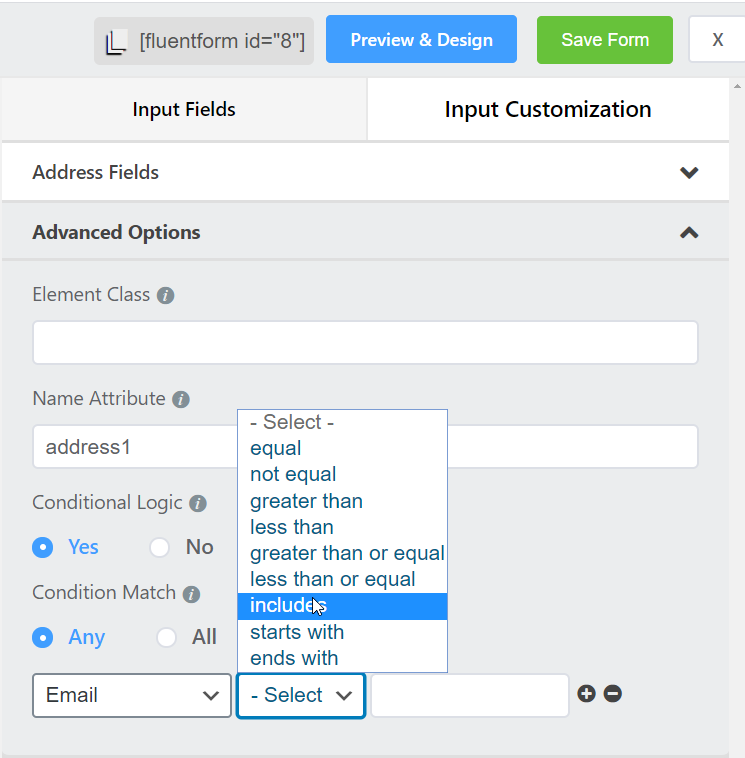Image resolution: width=745 pixels, height=758 pixels.
Task: Close the editor with the X button
Action: (717, 40)
